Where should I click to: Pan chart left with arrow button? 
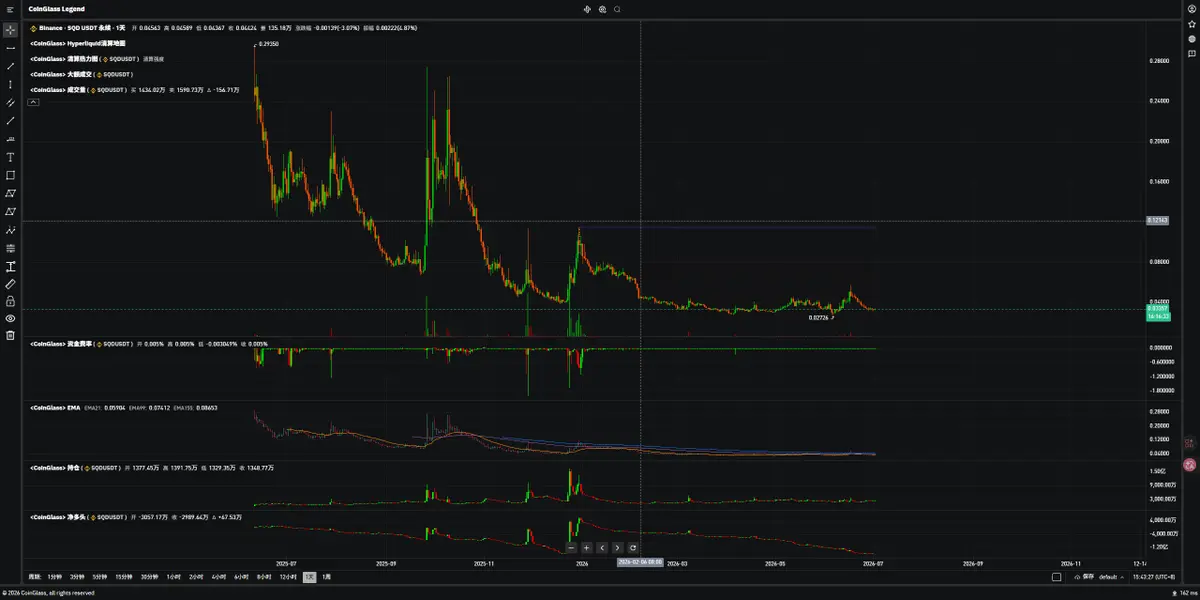click(602, 548)
